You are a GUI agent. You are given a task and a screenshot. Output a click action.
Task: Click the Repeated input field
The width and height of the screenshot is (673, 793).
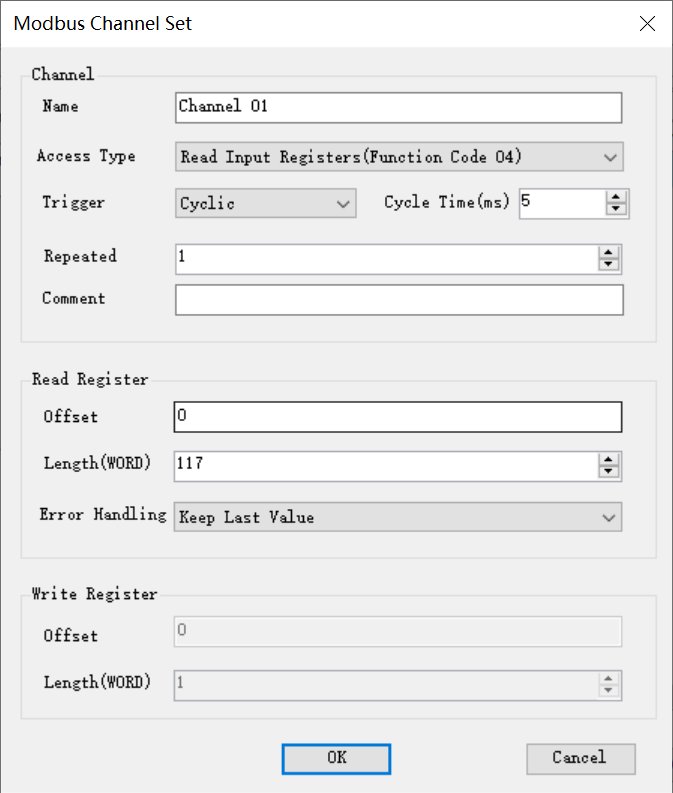click(x=385, y=258)
